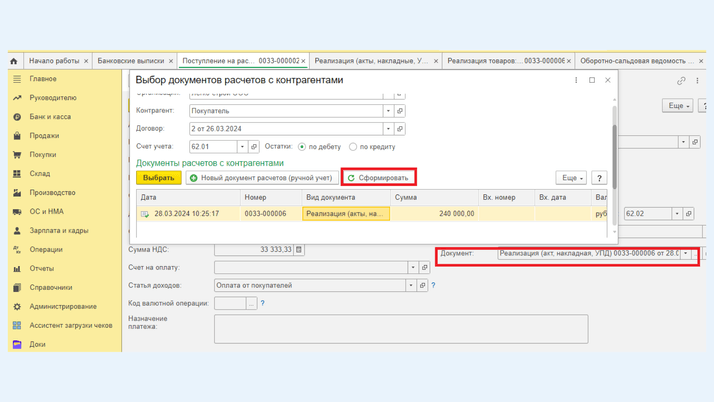This screenshot has width=714, height=402.
Task: Open the Продажи section in sidebar
Action: point(44,136)
